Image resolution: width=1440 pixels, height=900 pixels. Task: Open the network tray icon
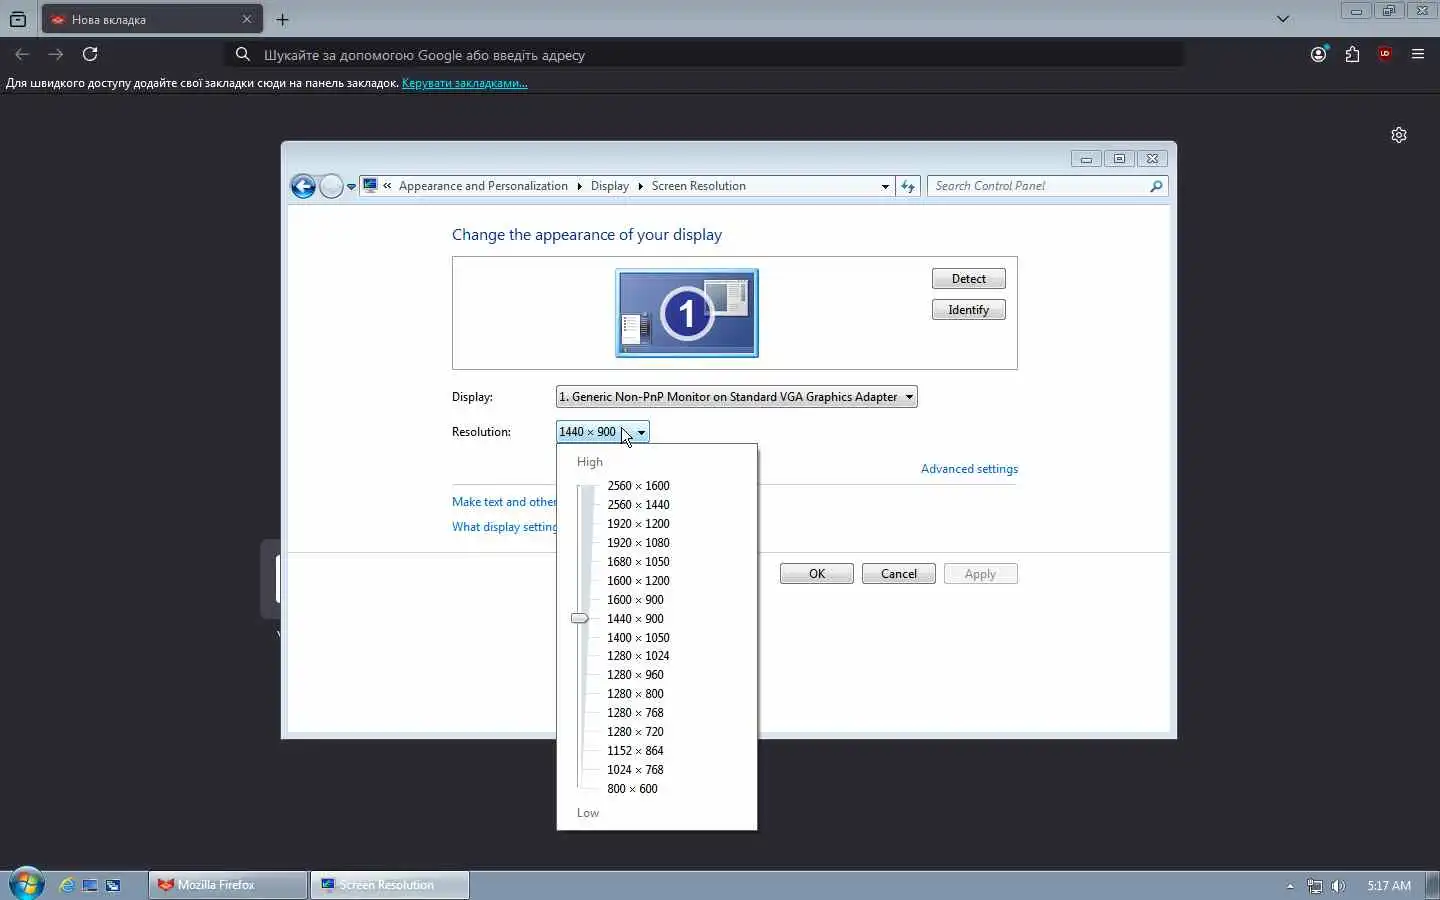[1315, 886]
